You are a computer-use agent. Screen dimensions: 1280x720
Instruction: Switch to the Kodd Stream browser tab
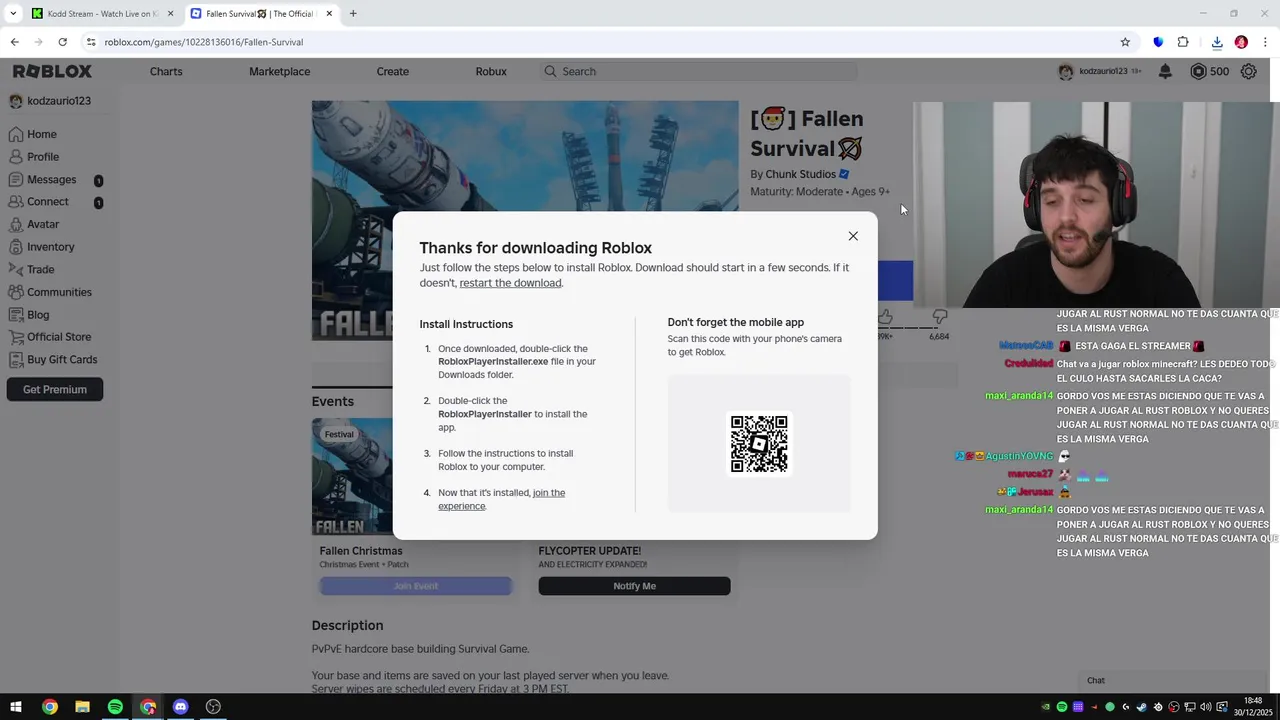click(102, 14)
